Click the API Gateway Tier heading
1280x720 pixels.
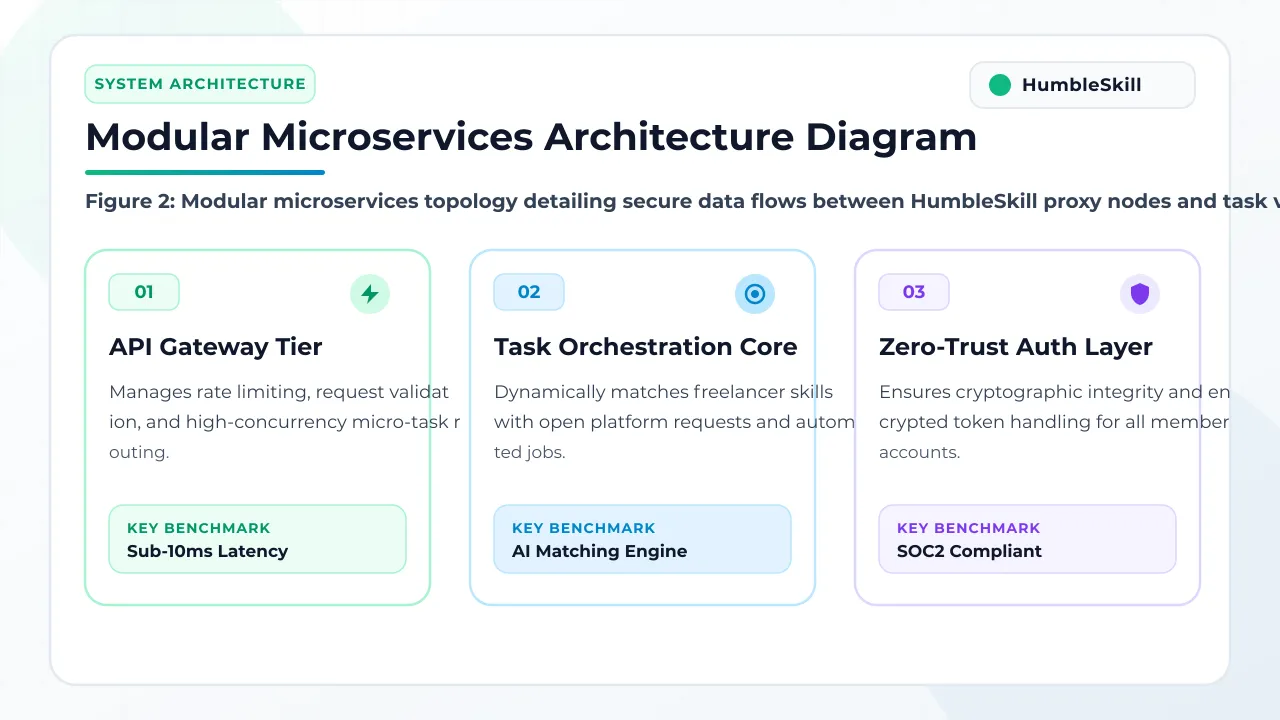[216, 347]
